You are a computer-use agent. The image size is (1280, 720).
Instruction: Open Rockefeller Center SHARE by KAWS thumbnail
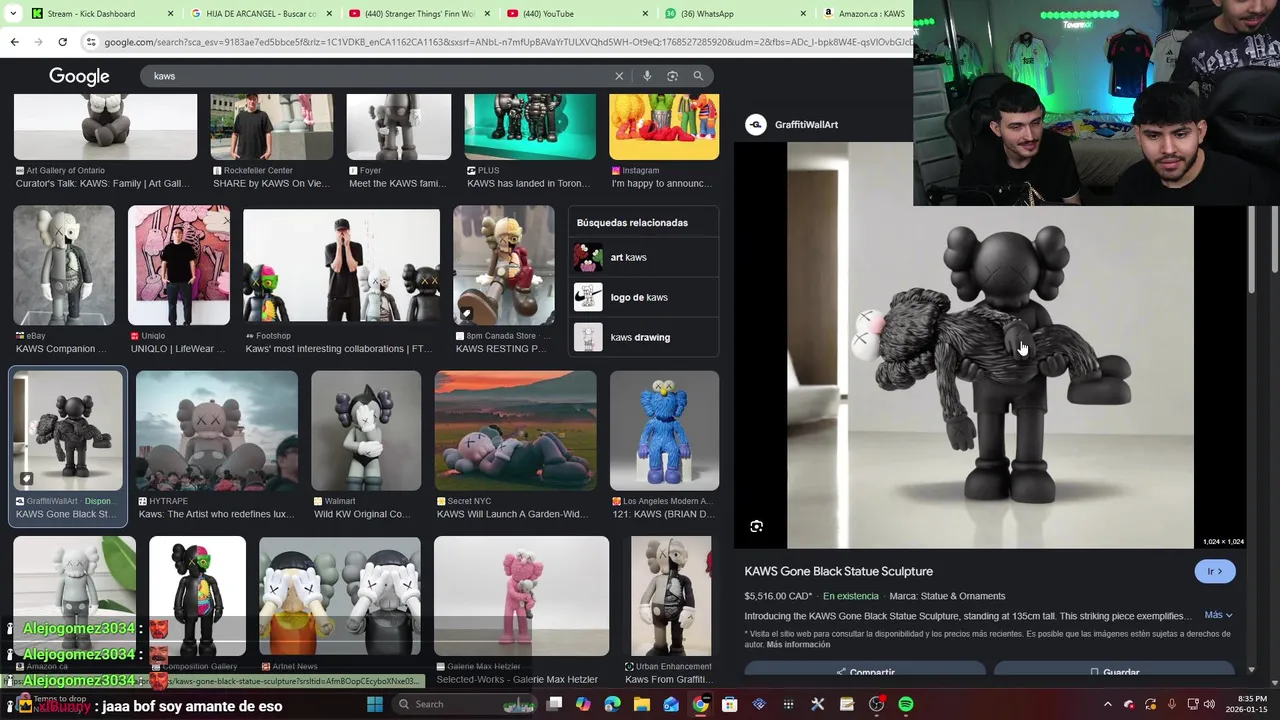tap(272, 127)
